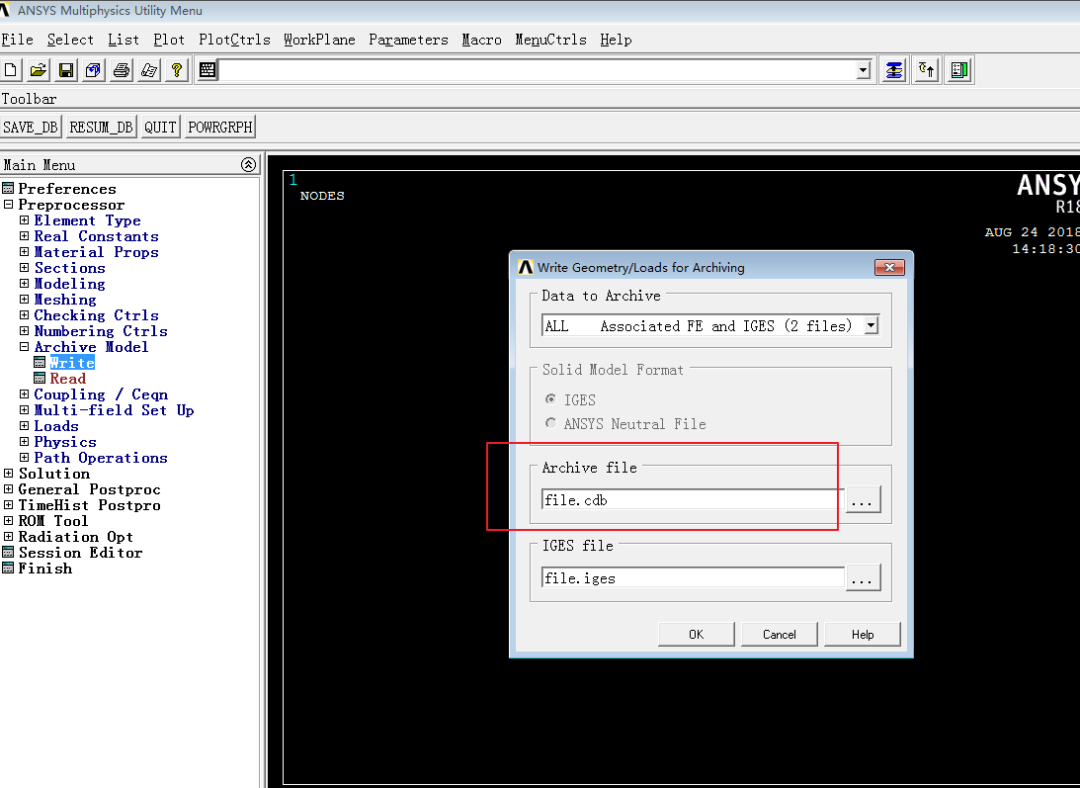1080x788 pixels.
Task: Click the Physics tree label
Action: (x=65, y=442)
